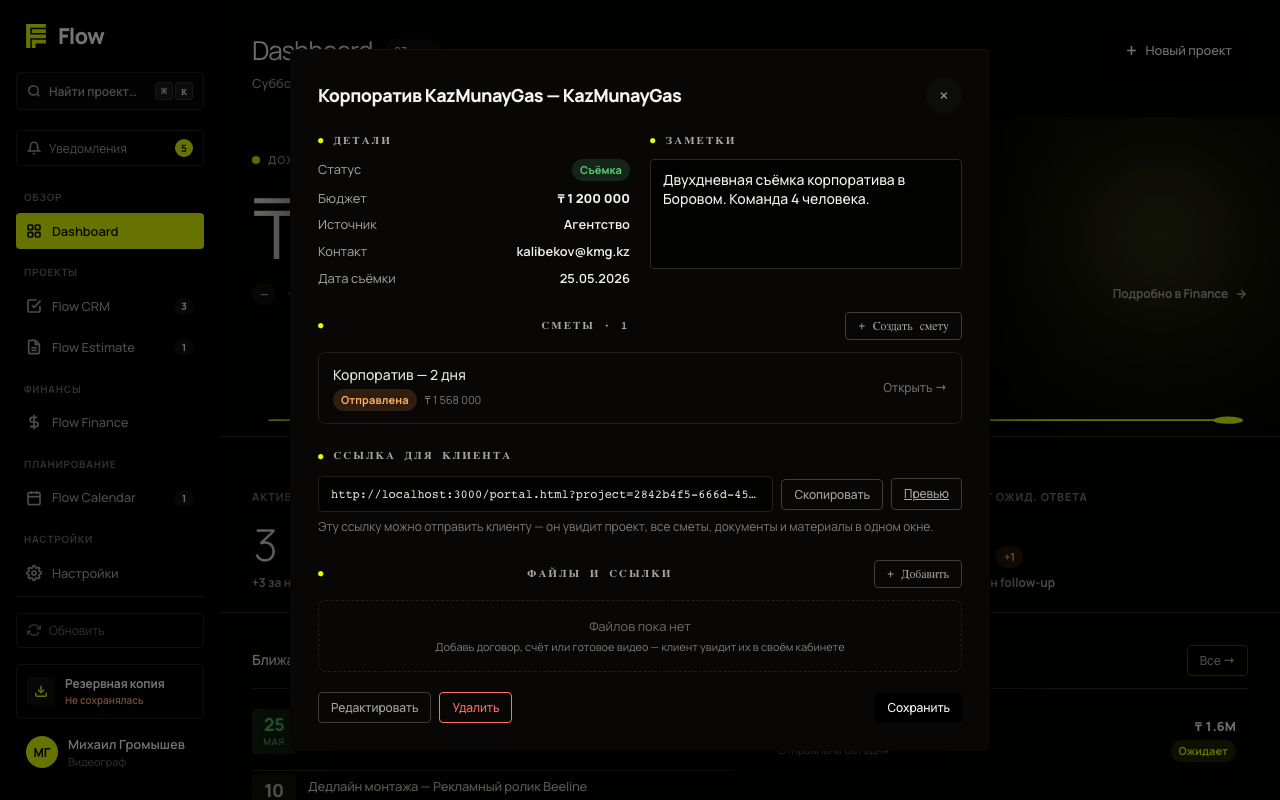Viewport: 1280px width, 800px height.
Task: Click the Flow Calendar icon
Action: pos(34,497)
